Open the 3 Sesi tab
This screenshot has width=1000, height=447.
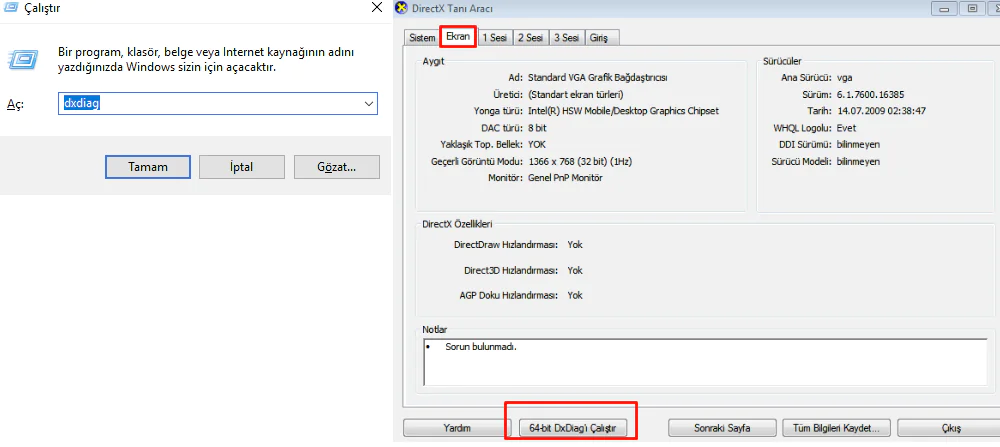pos(566,38)
